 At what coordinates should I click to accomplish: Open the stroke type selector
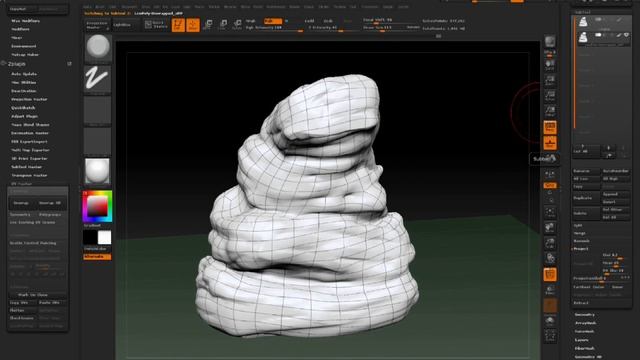(x=98, y=79)
